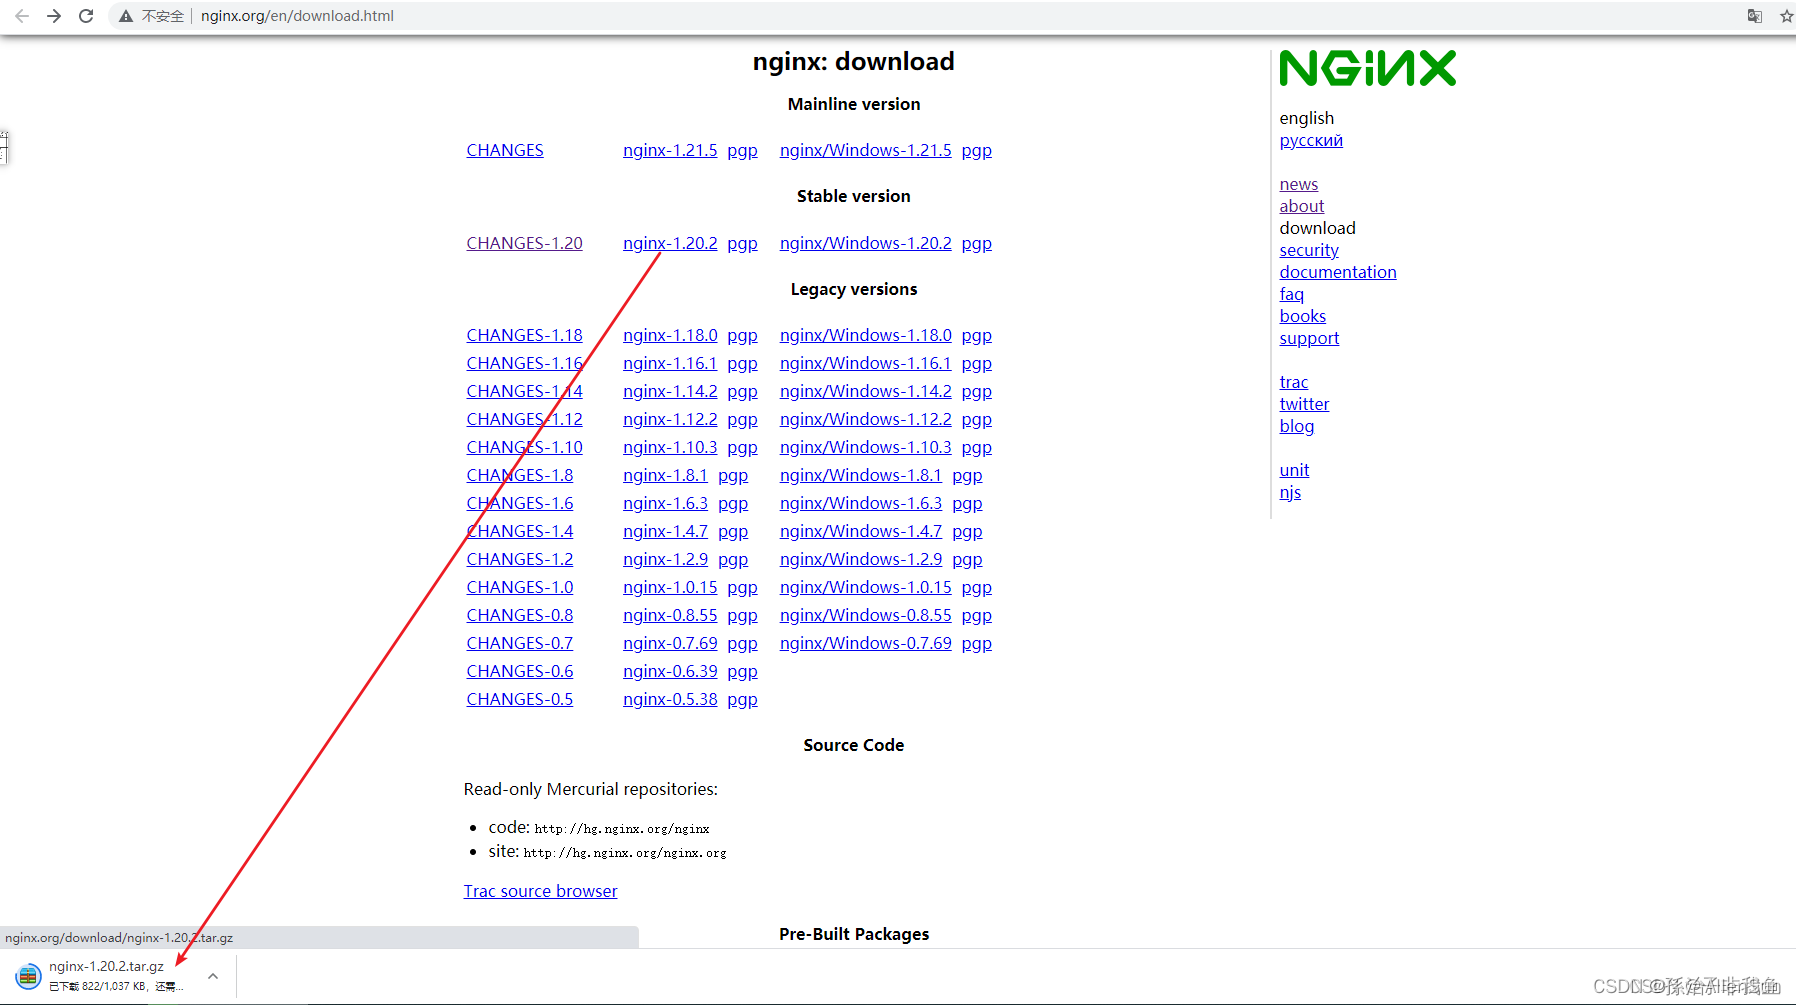The height and width of the screenshot is (1005, 1796).
Task: Open the twitter link
Action: [x=1304, y=404]
